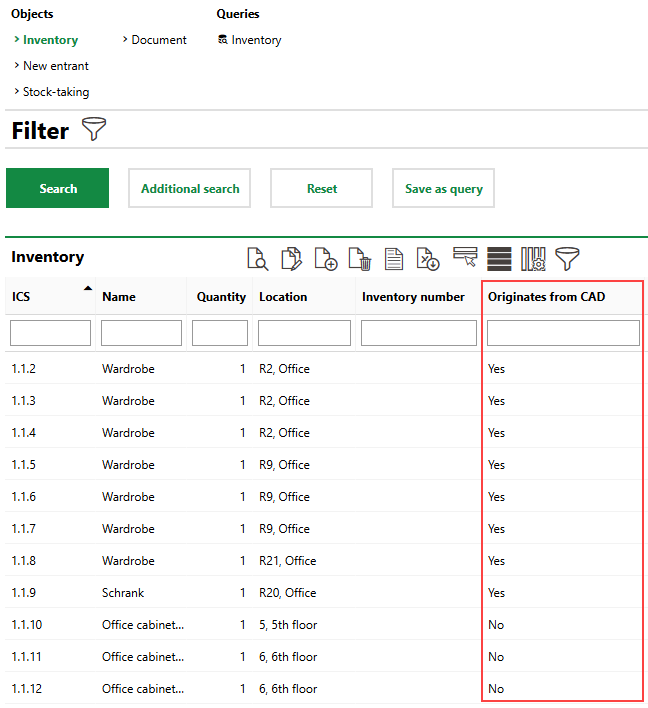The height and width of the screenshot is (708, 648).
Task: Click the stacked rows list view icon
Action: click(499, 258)
